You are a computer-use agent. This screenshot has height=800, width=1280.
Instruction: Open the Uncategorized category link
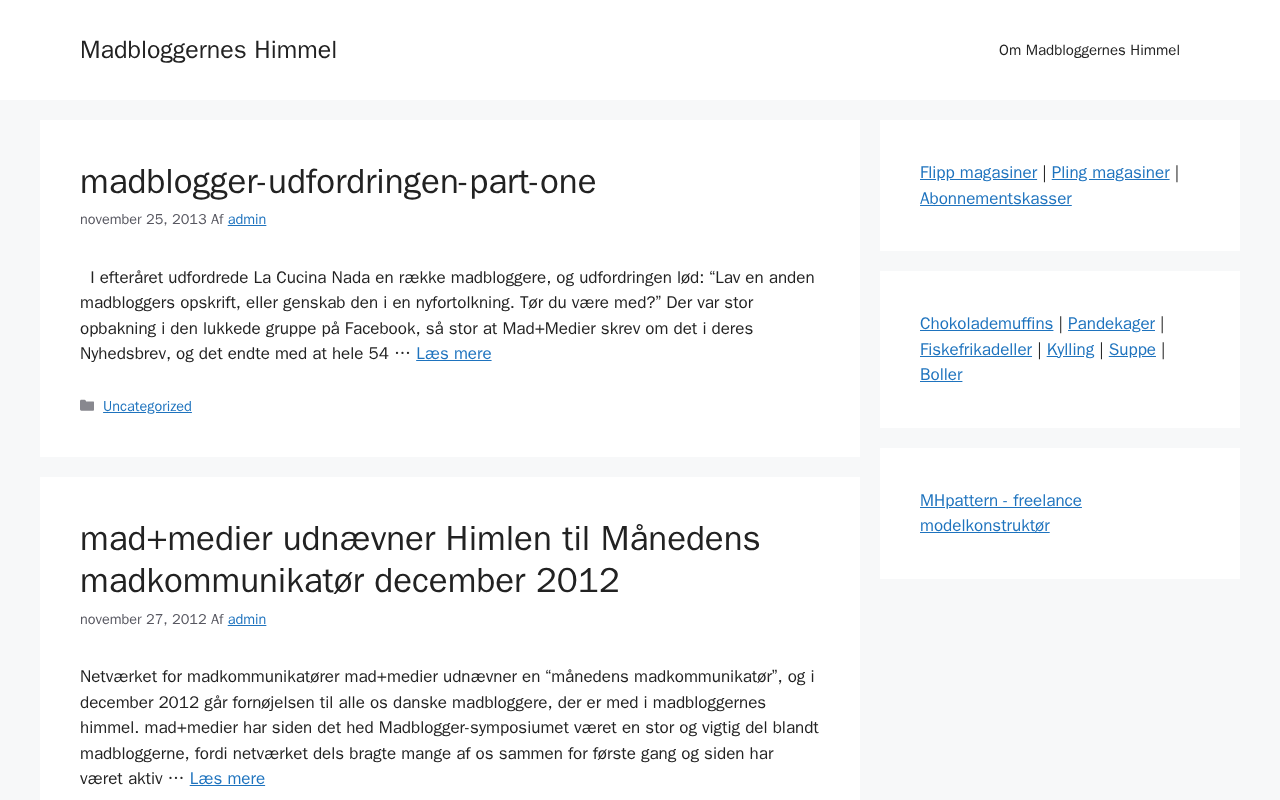[x=147, y=406]
